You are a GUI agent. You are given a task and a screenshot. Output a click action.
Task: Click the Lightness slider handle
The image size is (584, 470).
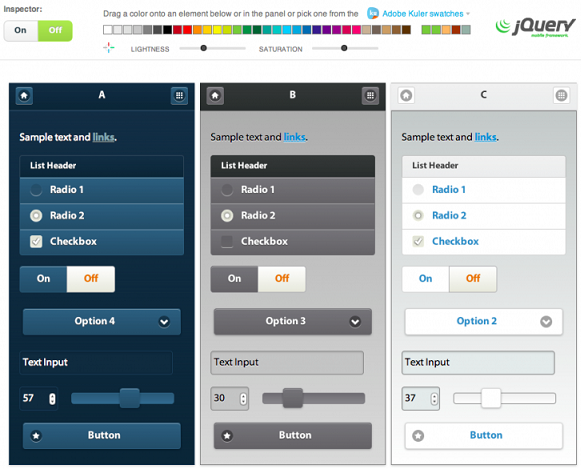click(x=203, y=48)
